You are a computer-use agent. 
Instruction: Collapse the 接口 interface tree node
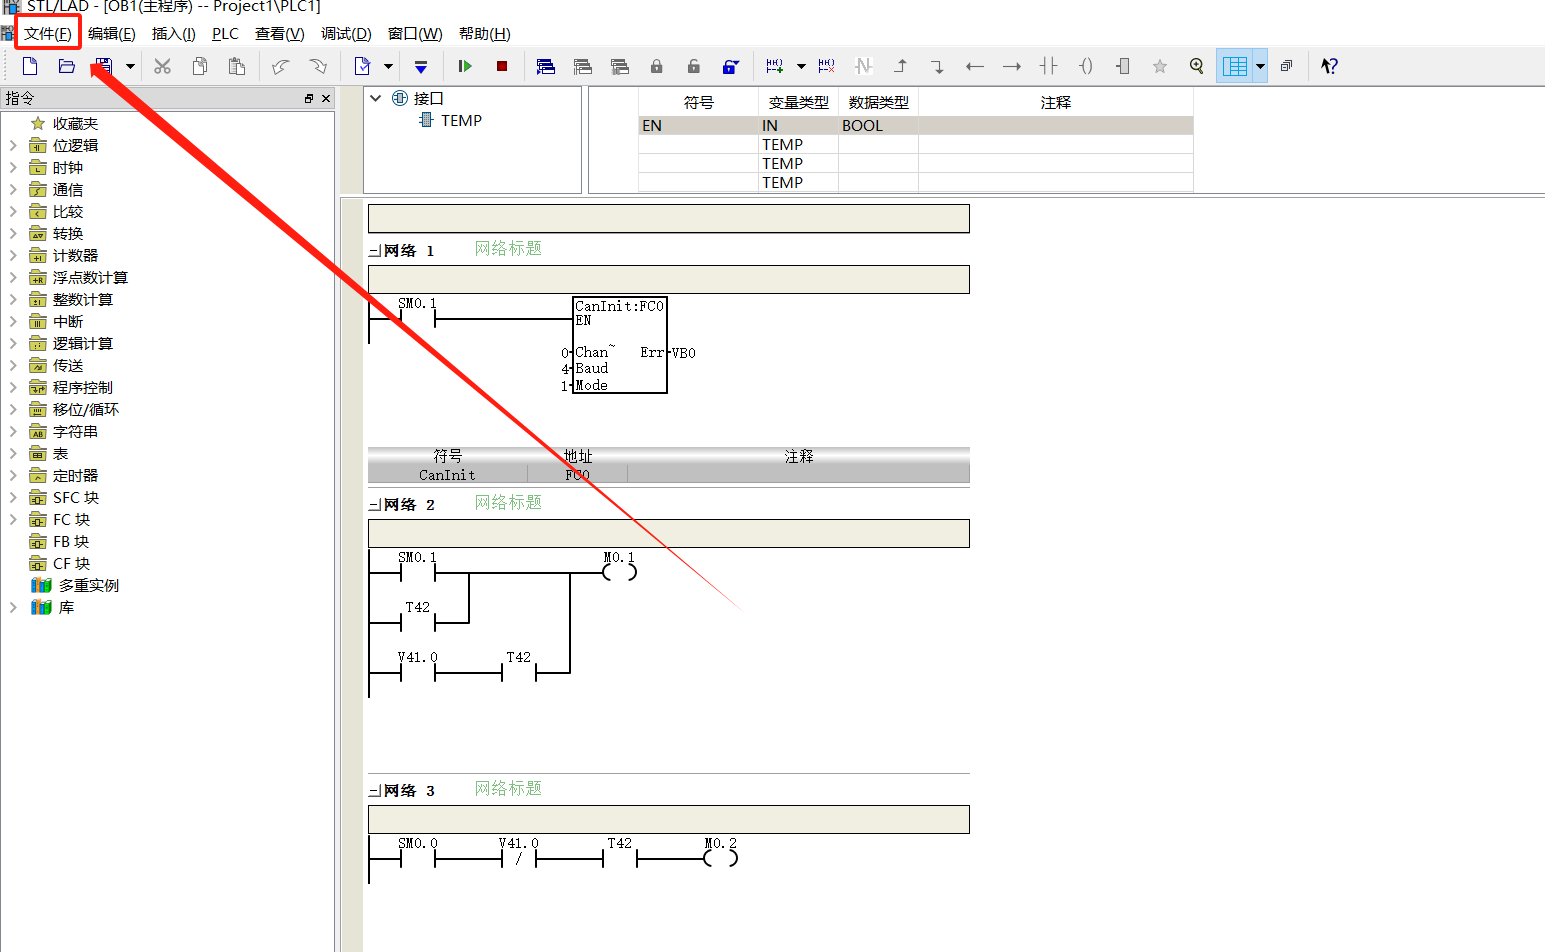[x=376, y=98]
